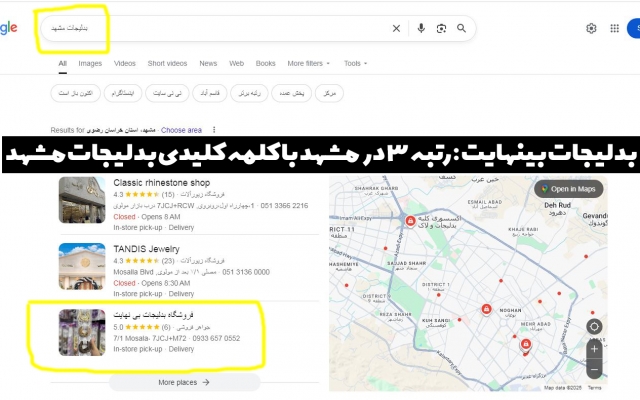Zoom out on the map with minus

[595, 369]
